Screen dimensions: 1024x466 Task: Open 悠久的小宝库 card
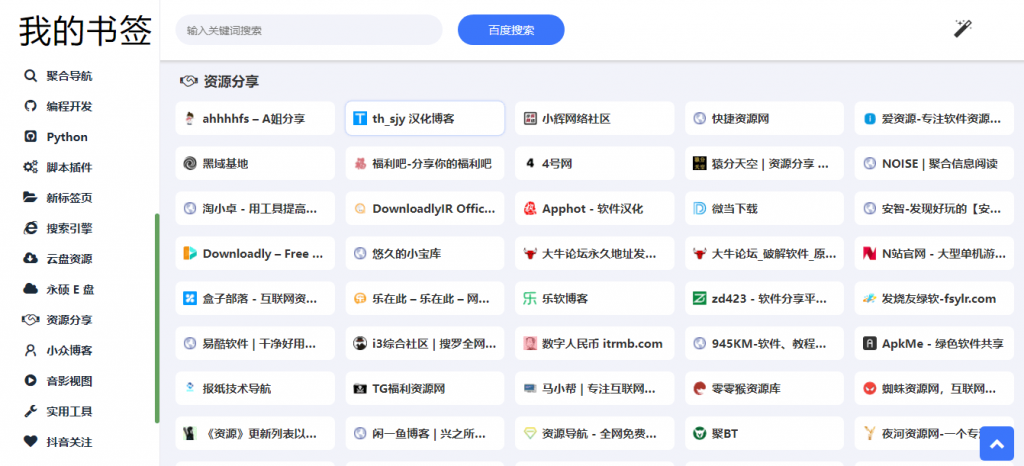tap(424, 253)
